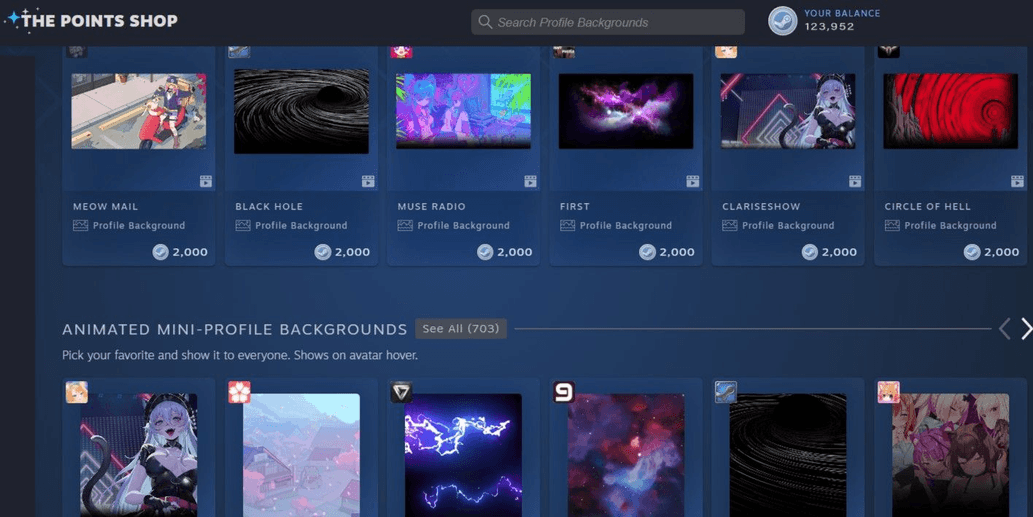Open The Points Shop home title

pos(99,20)
